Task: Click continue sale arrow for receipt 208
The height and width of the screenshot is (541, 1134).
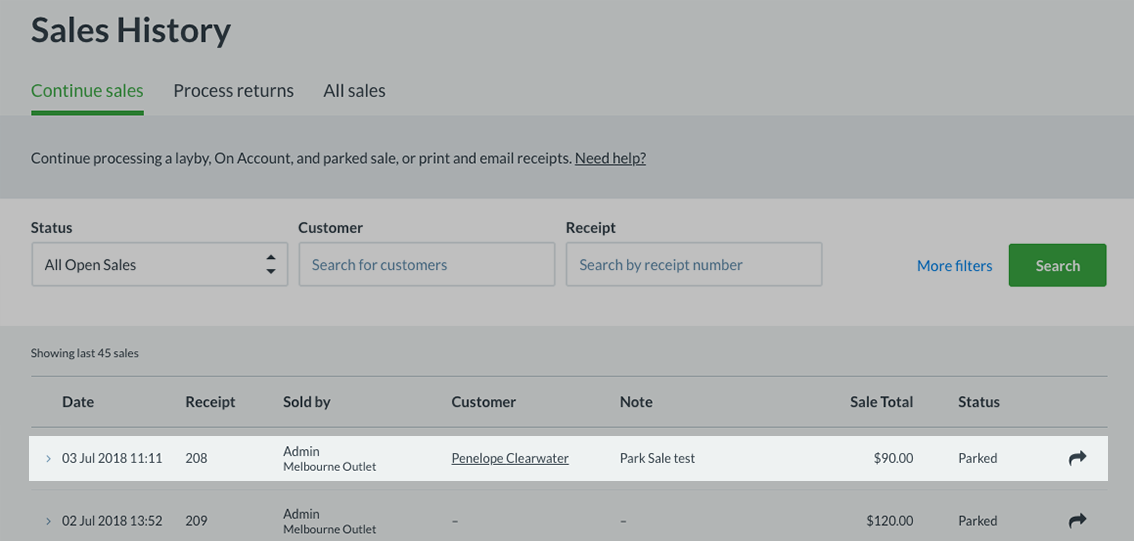Action: [x=1077, y=458]
